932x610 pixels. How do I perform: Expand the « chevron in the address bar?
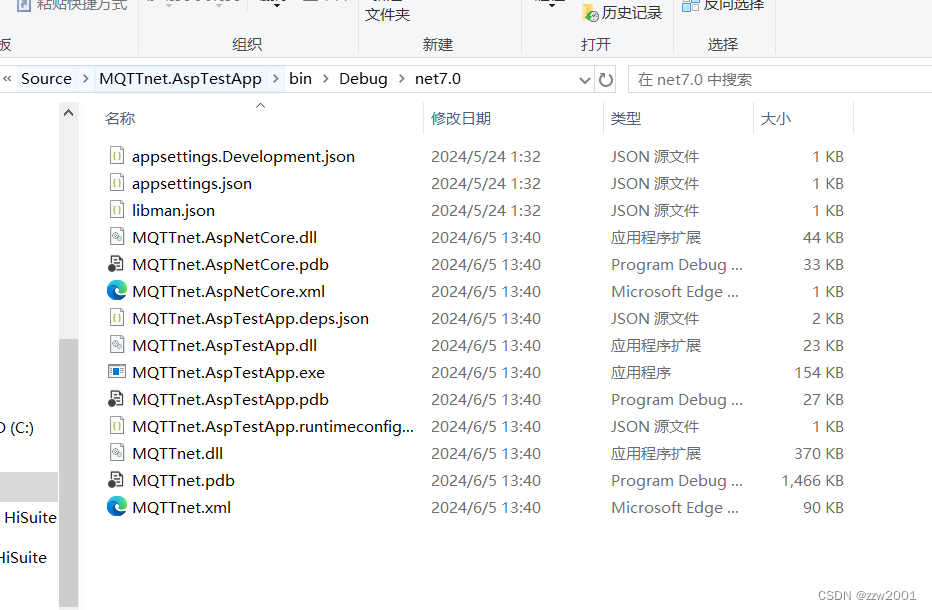click(7, 78)
